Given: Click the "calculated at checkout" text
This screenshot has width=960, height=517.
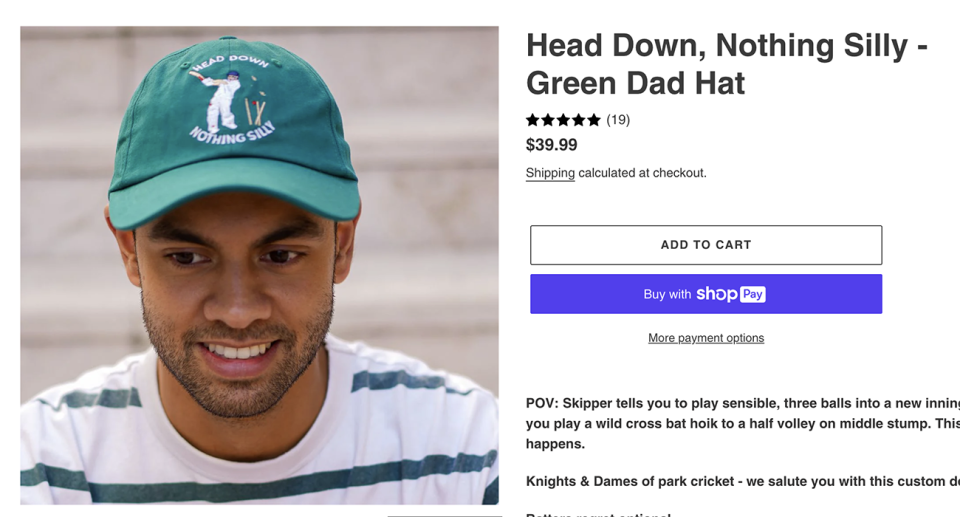Looking at the screenshot, I should point(643,173).
